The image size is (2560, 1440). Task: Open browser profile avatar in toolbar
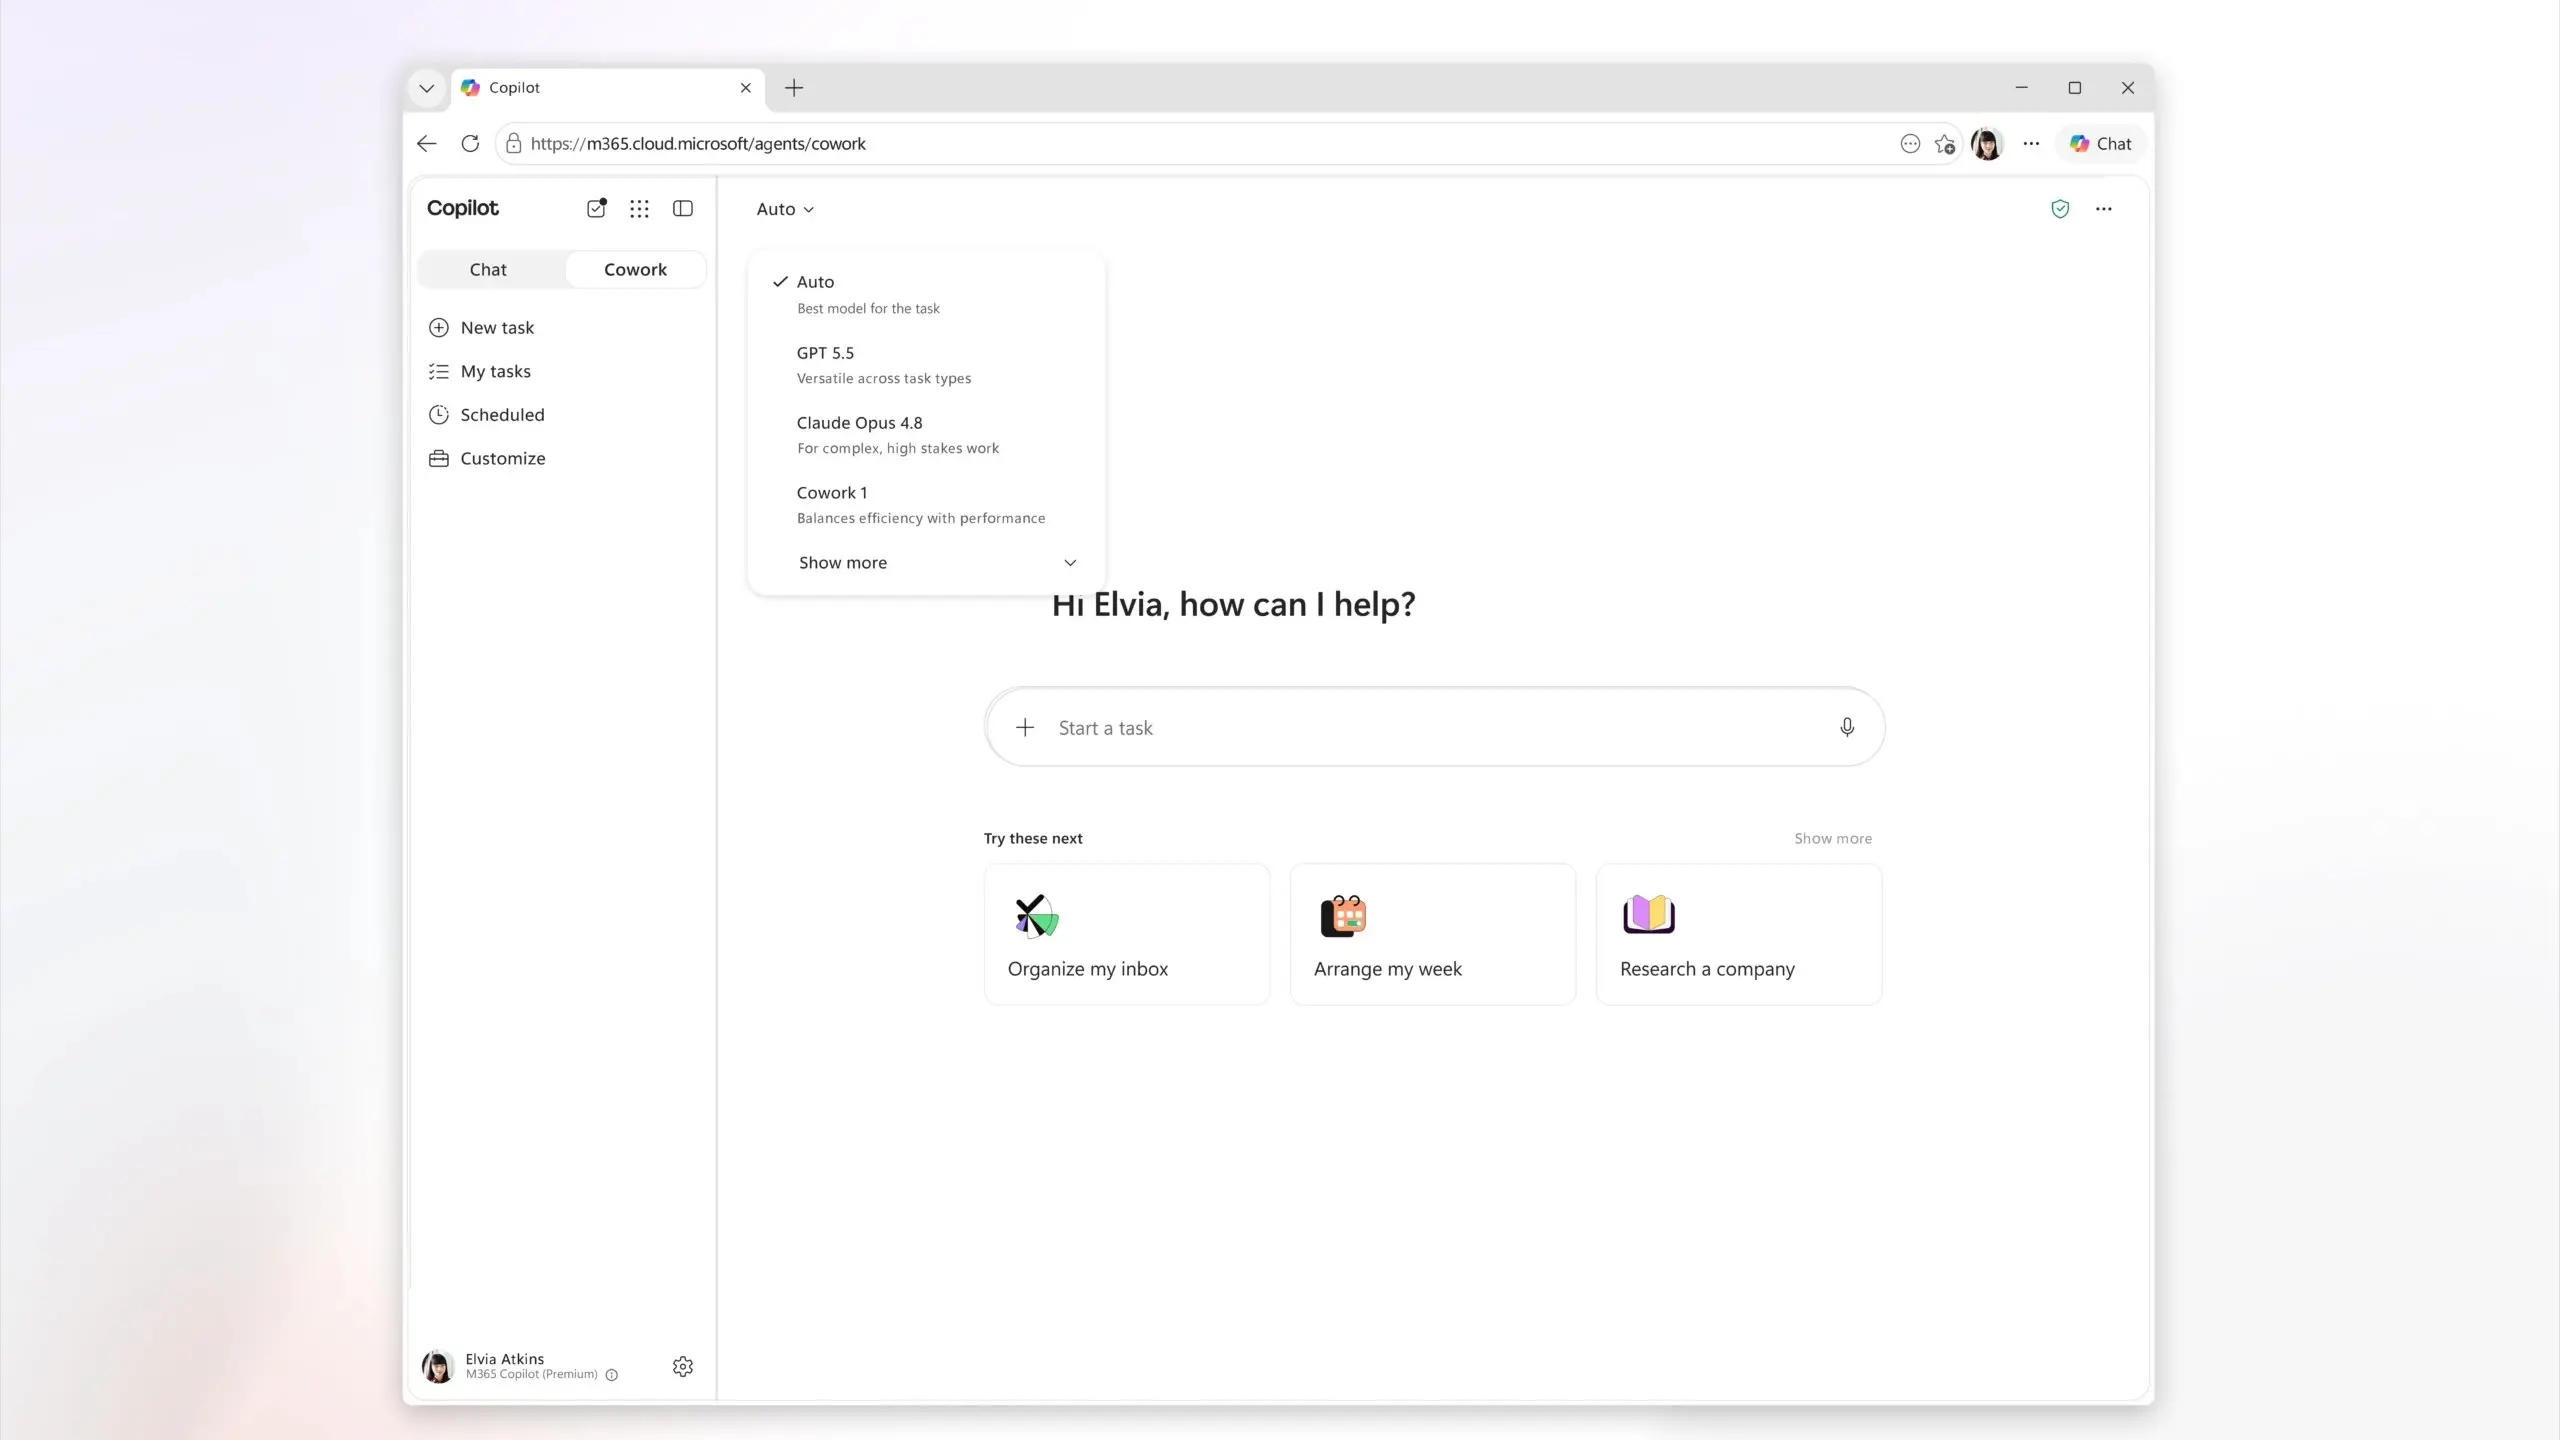click(1987, 144)
